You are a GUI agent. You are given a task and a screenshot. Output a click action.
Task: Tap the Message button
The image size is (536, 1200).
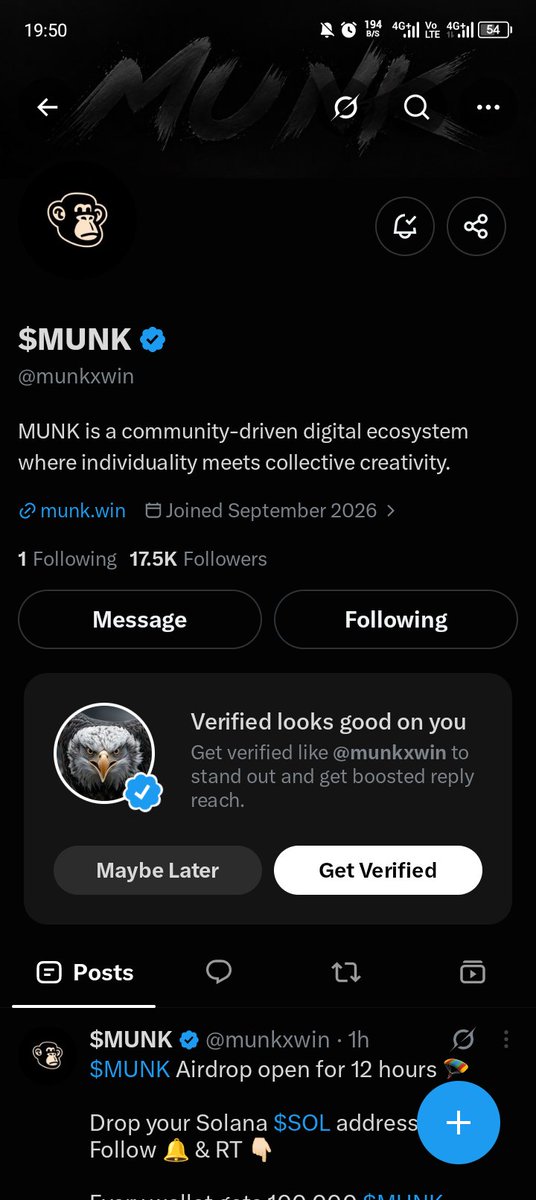click(139, 620)
